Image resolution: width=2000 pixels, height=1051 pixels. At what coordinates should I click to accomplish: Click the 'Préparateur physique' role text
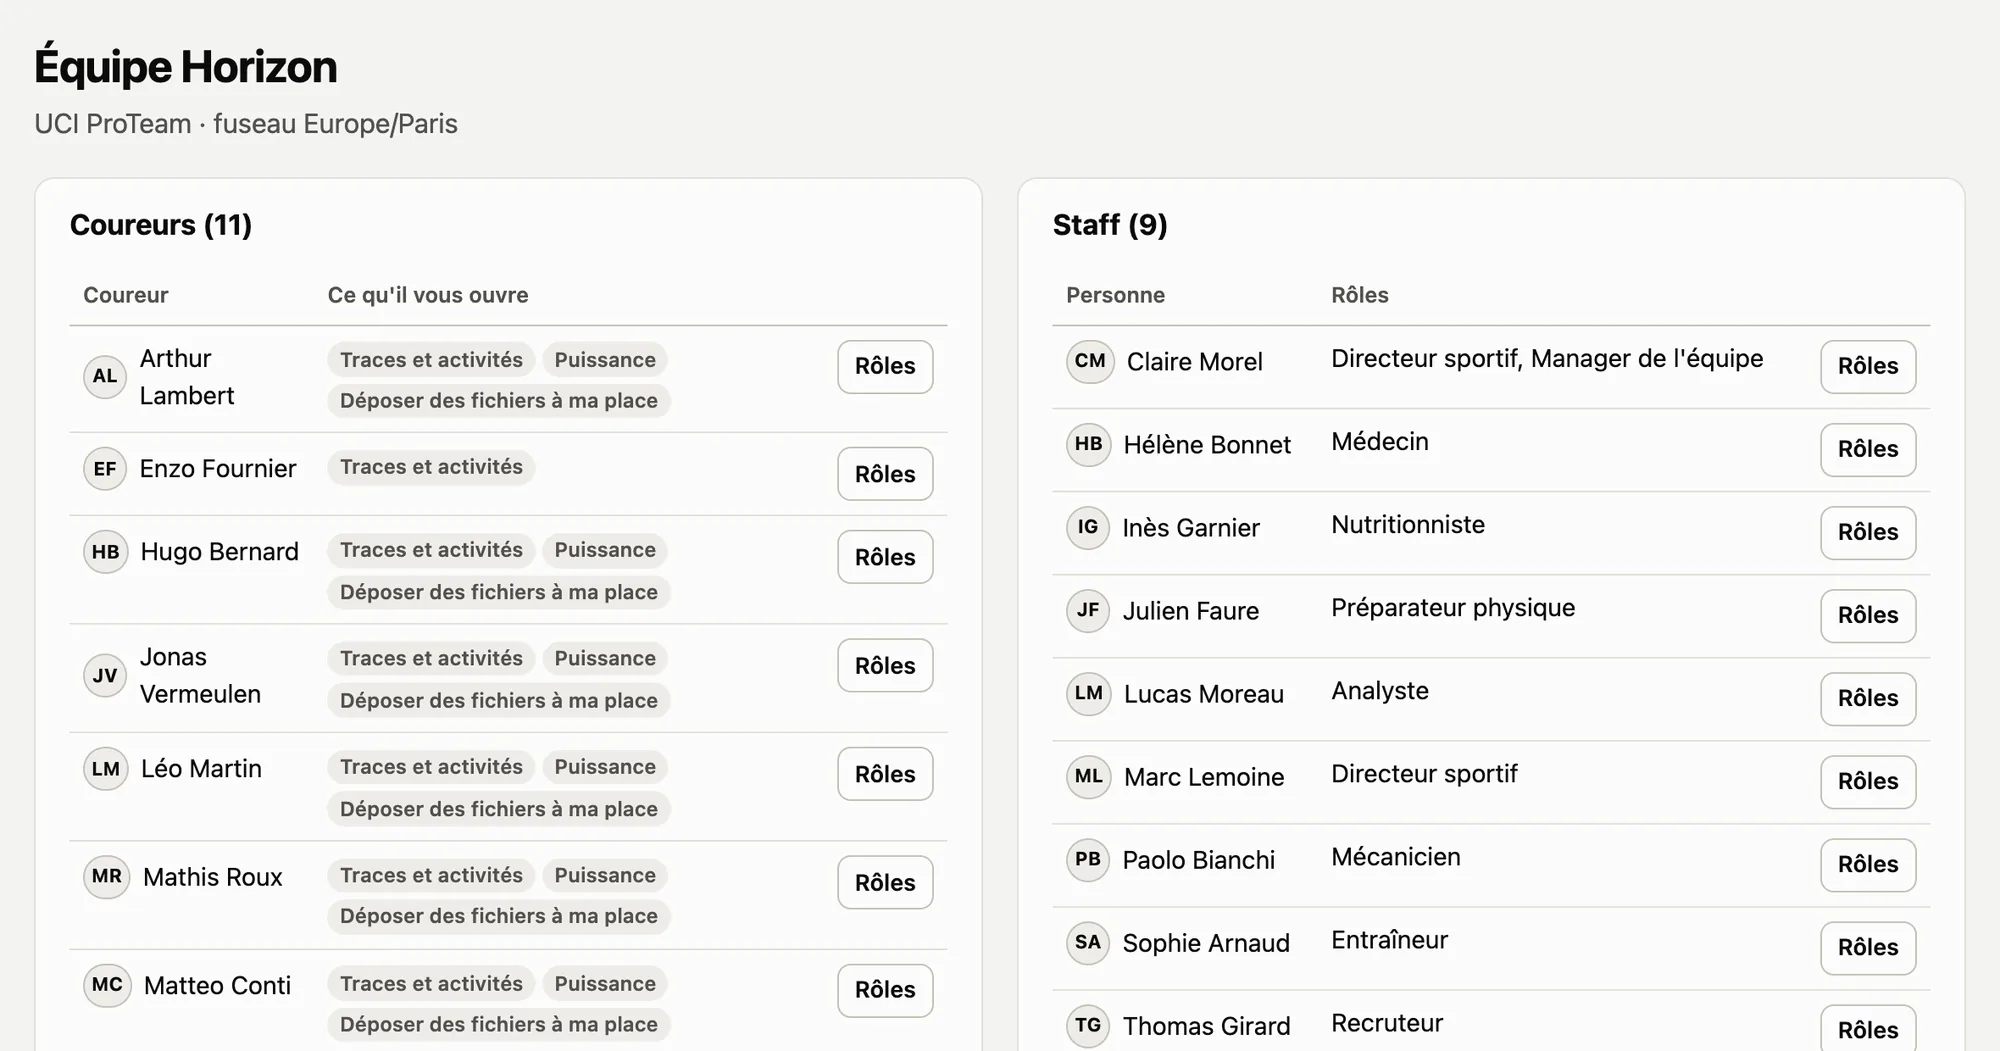pyautogui.click(x=1453, y=608)
